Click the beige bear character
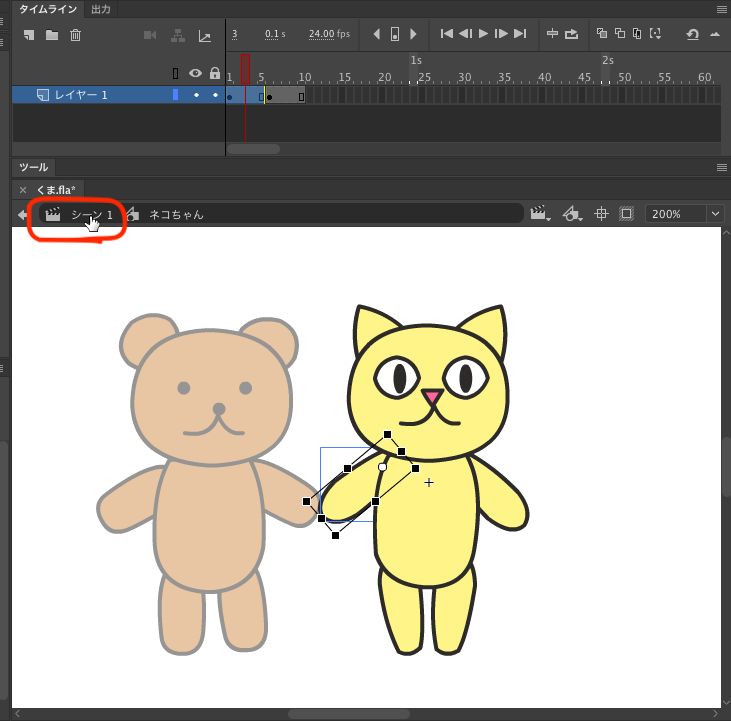This screenshot has height=721, width=731. tap(209, 485)
